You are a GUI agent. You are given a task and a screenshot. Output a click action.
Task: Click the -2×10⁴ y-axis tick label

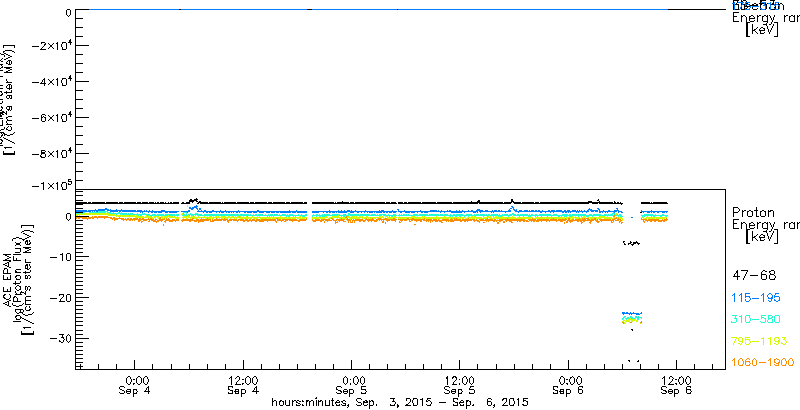(x=51, y=46)
